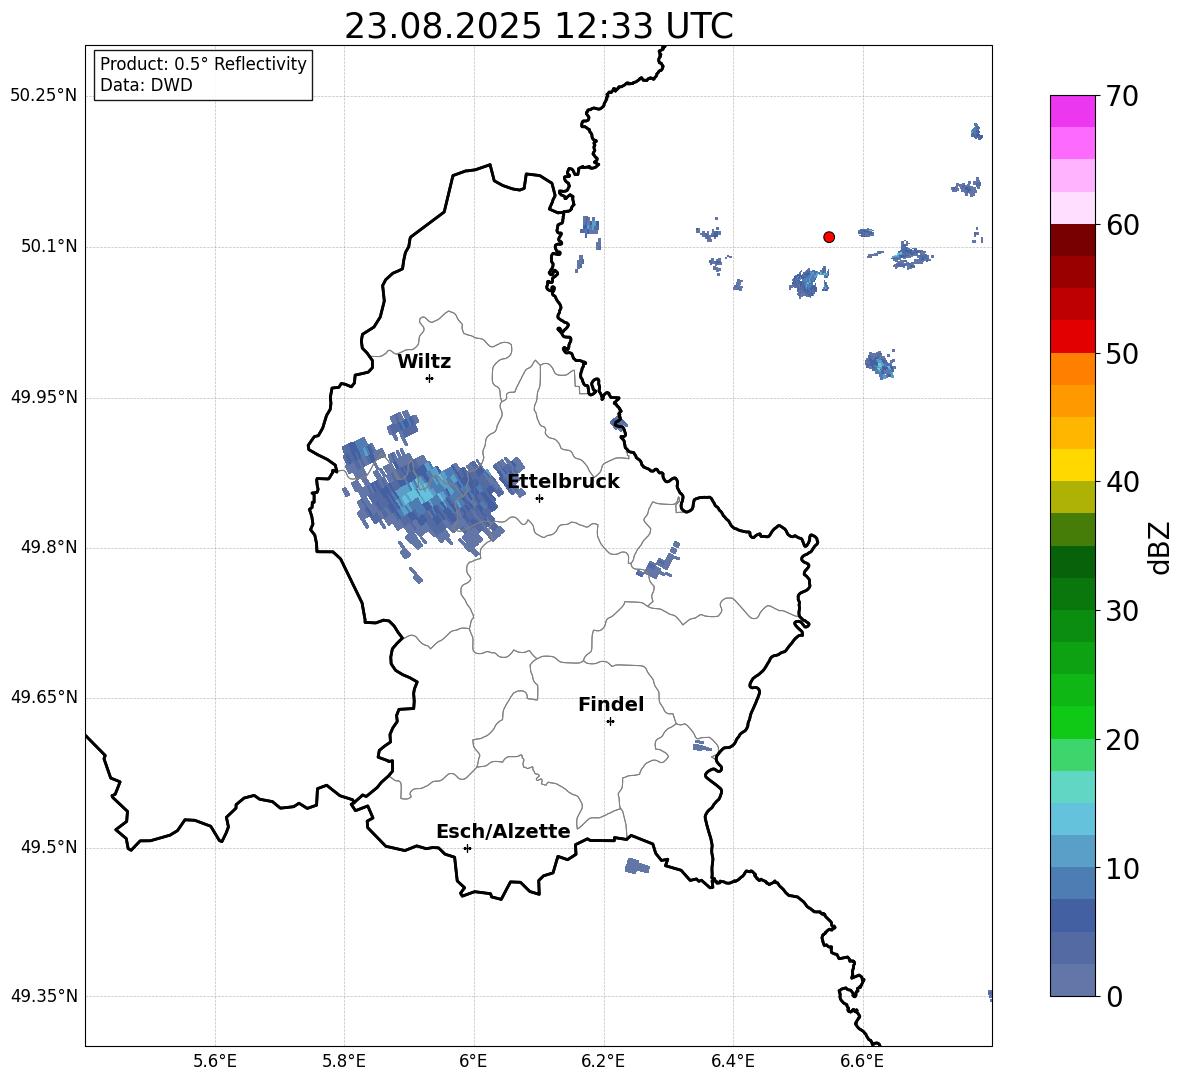Click the 6.2°E longitude label
Viewport: 1184px width, 1081px height.
point(603,1061)
